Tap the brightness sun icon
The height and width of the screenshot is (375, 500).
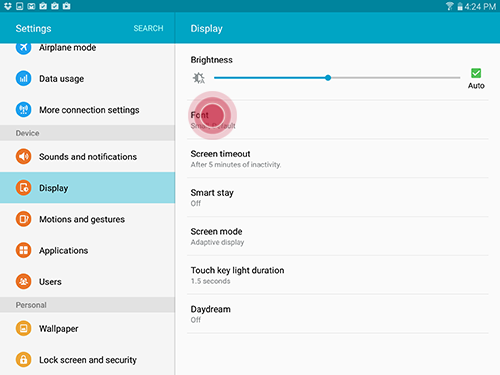click(x=199, y=78)
